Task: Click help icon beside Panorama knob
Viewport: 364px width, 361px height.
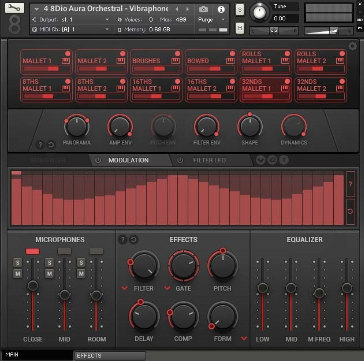Action: (x=41, y=145)
